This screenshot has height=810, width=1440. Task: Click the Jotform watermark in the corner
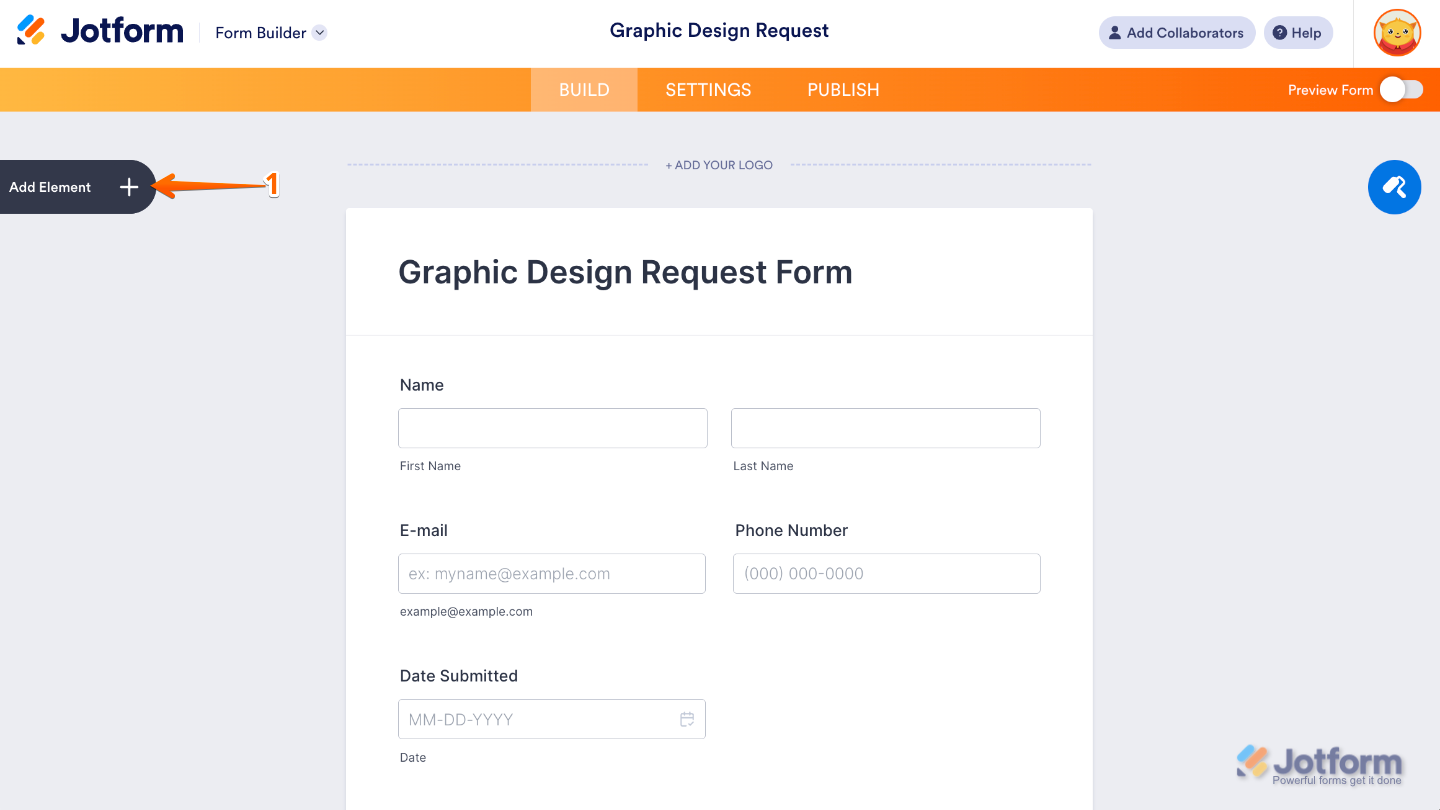click(x=1318, y=763)
